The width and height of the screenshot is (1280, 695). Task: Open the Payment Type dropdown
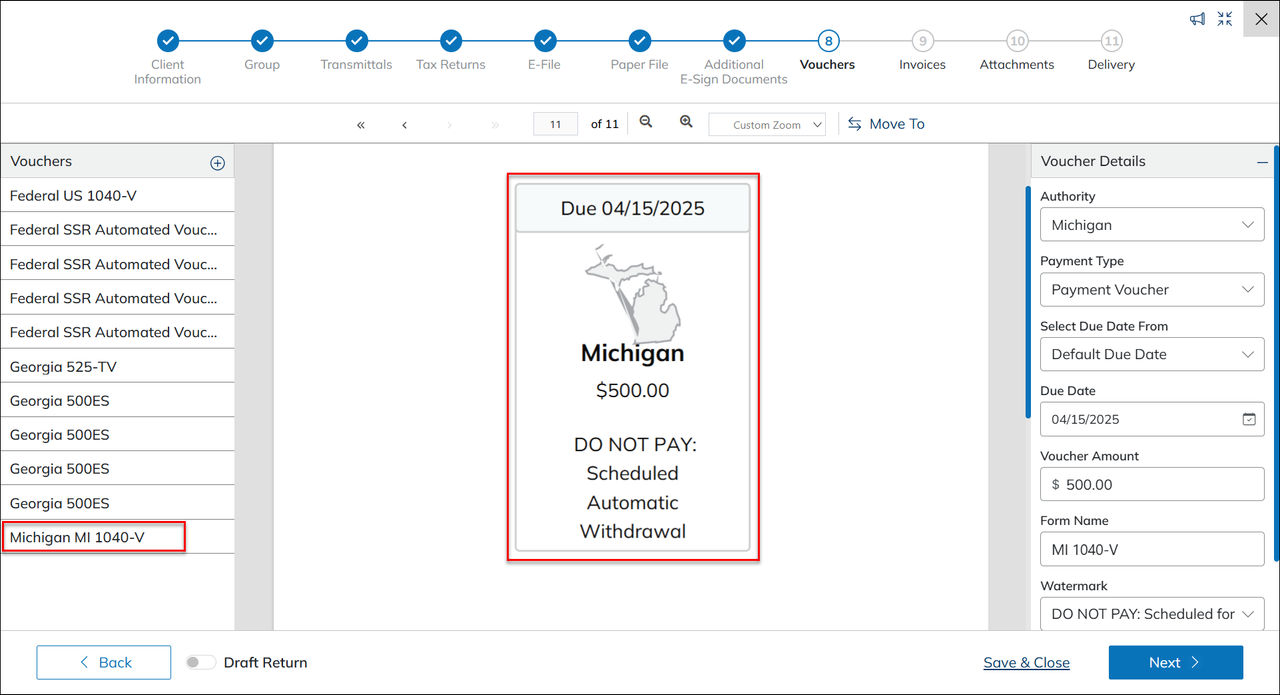[x=1152, y=290]
